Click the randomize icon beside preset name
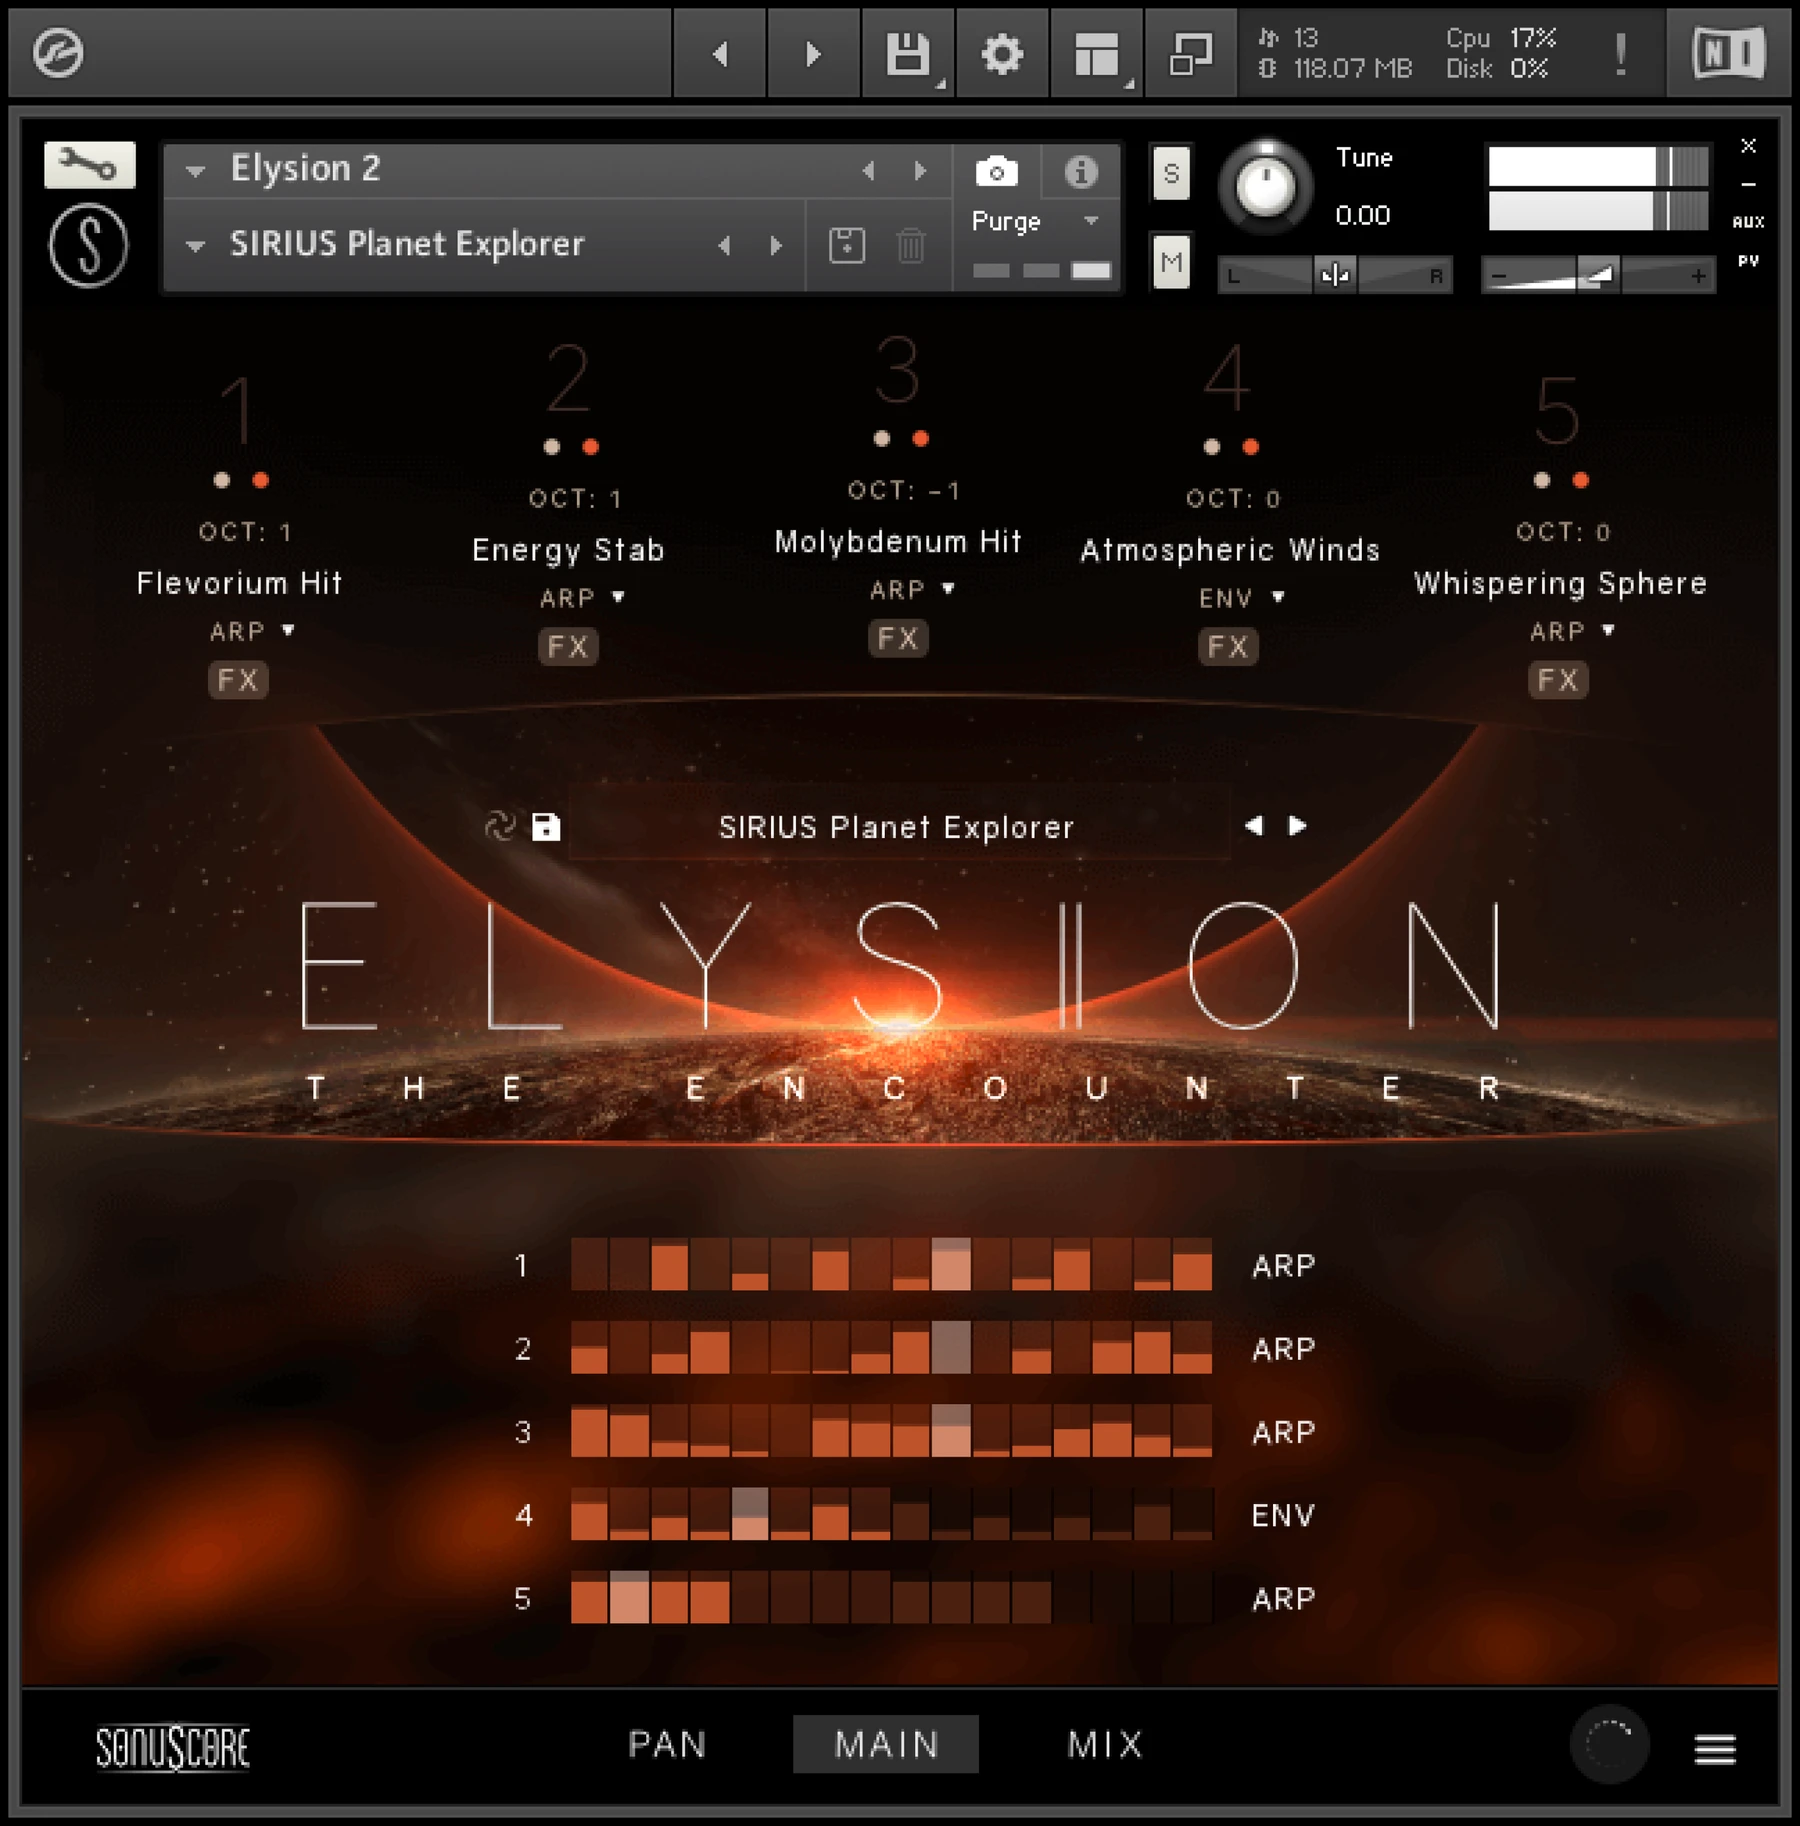This screenshot has width=1800, height=1826. [499, 826]
